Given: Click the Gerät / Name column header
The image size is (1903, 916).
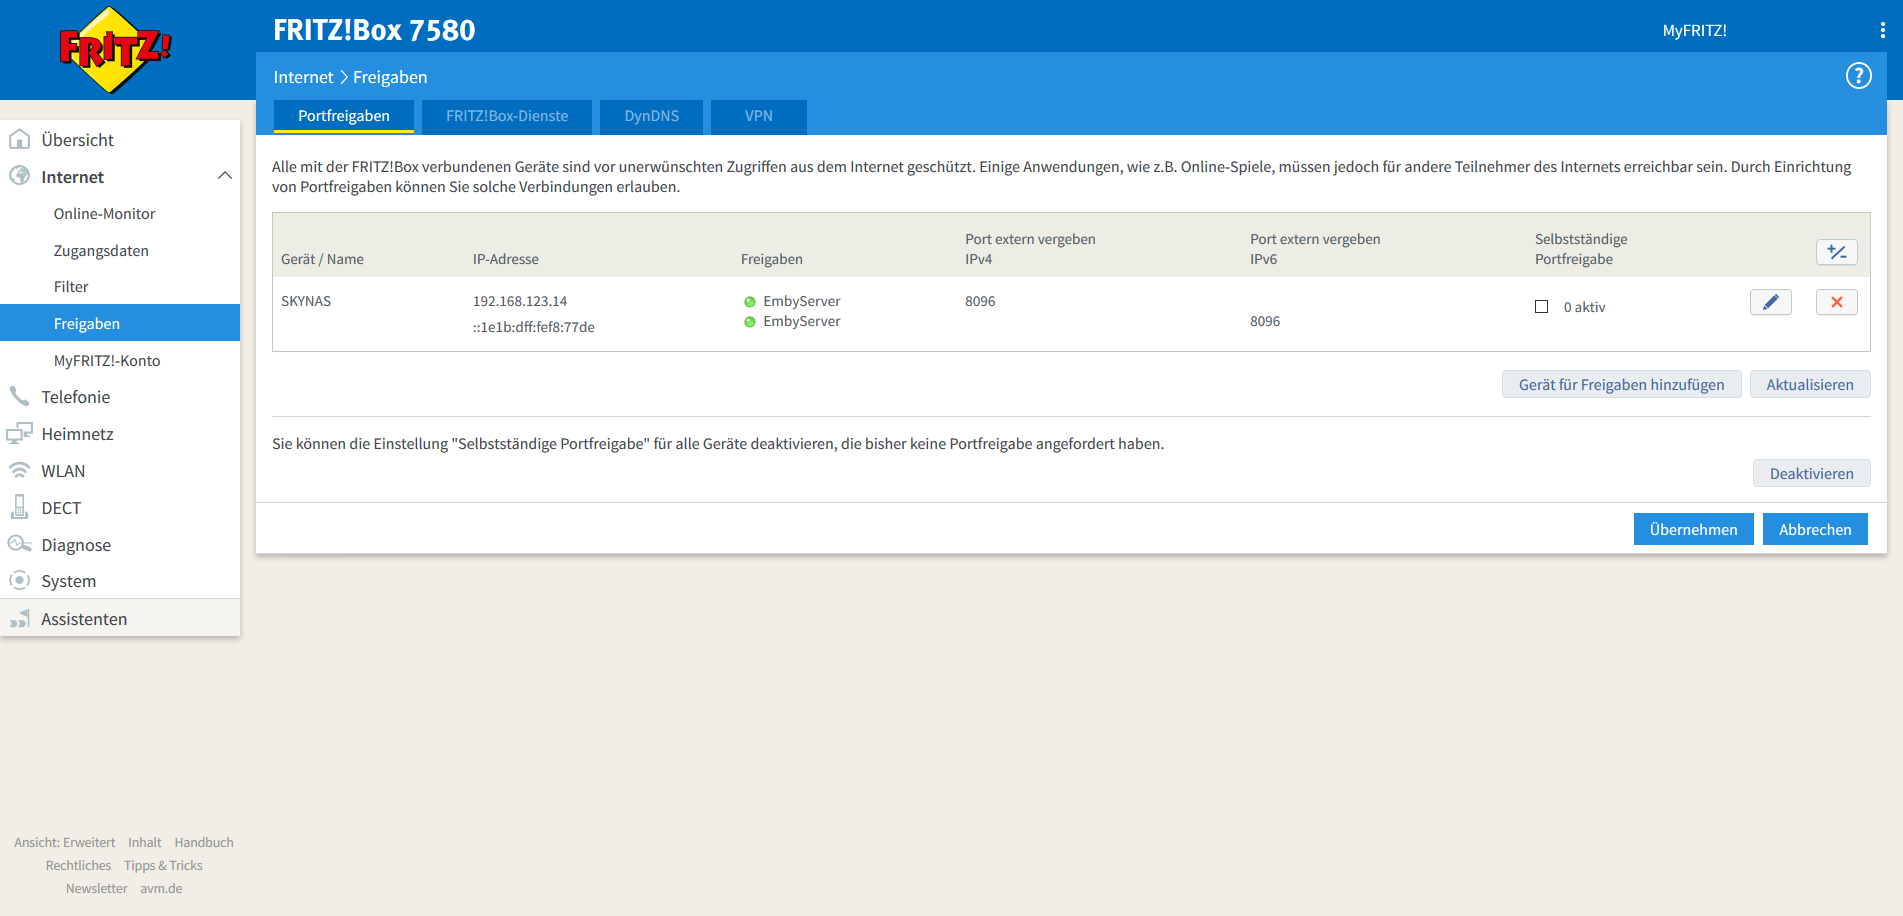Looking at the screenshot, I should point(322,259).
